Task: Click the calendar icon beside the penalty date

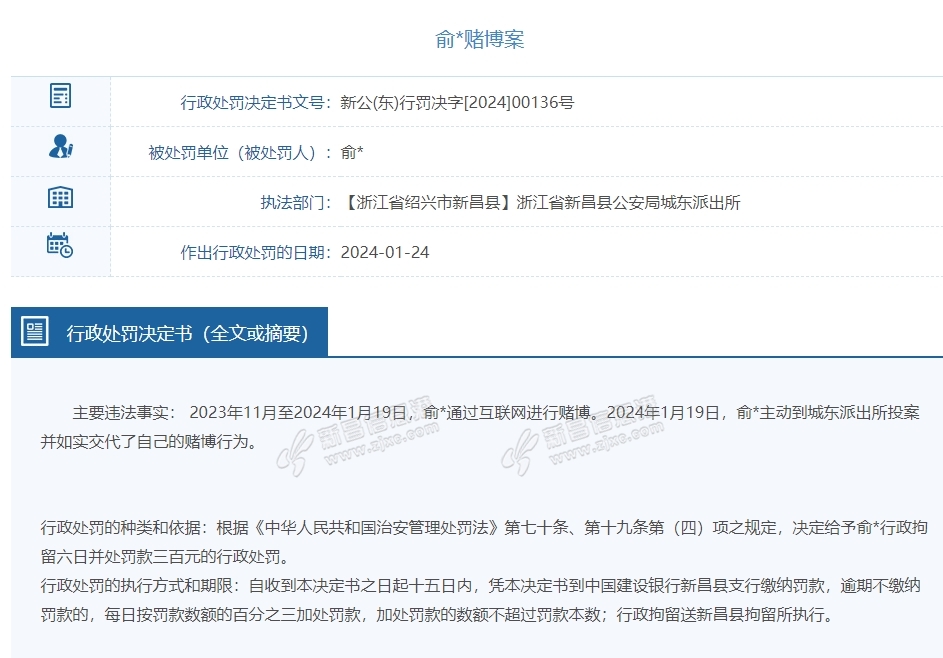Action: (60, 245)
